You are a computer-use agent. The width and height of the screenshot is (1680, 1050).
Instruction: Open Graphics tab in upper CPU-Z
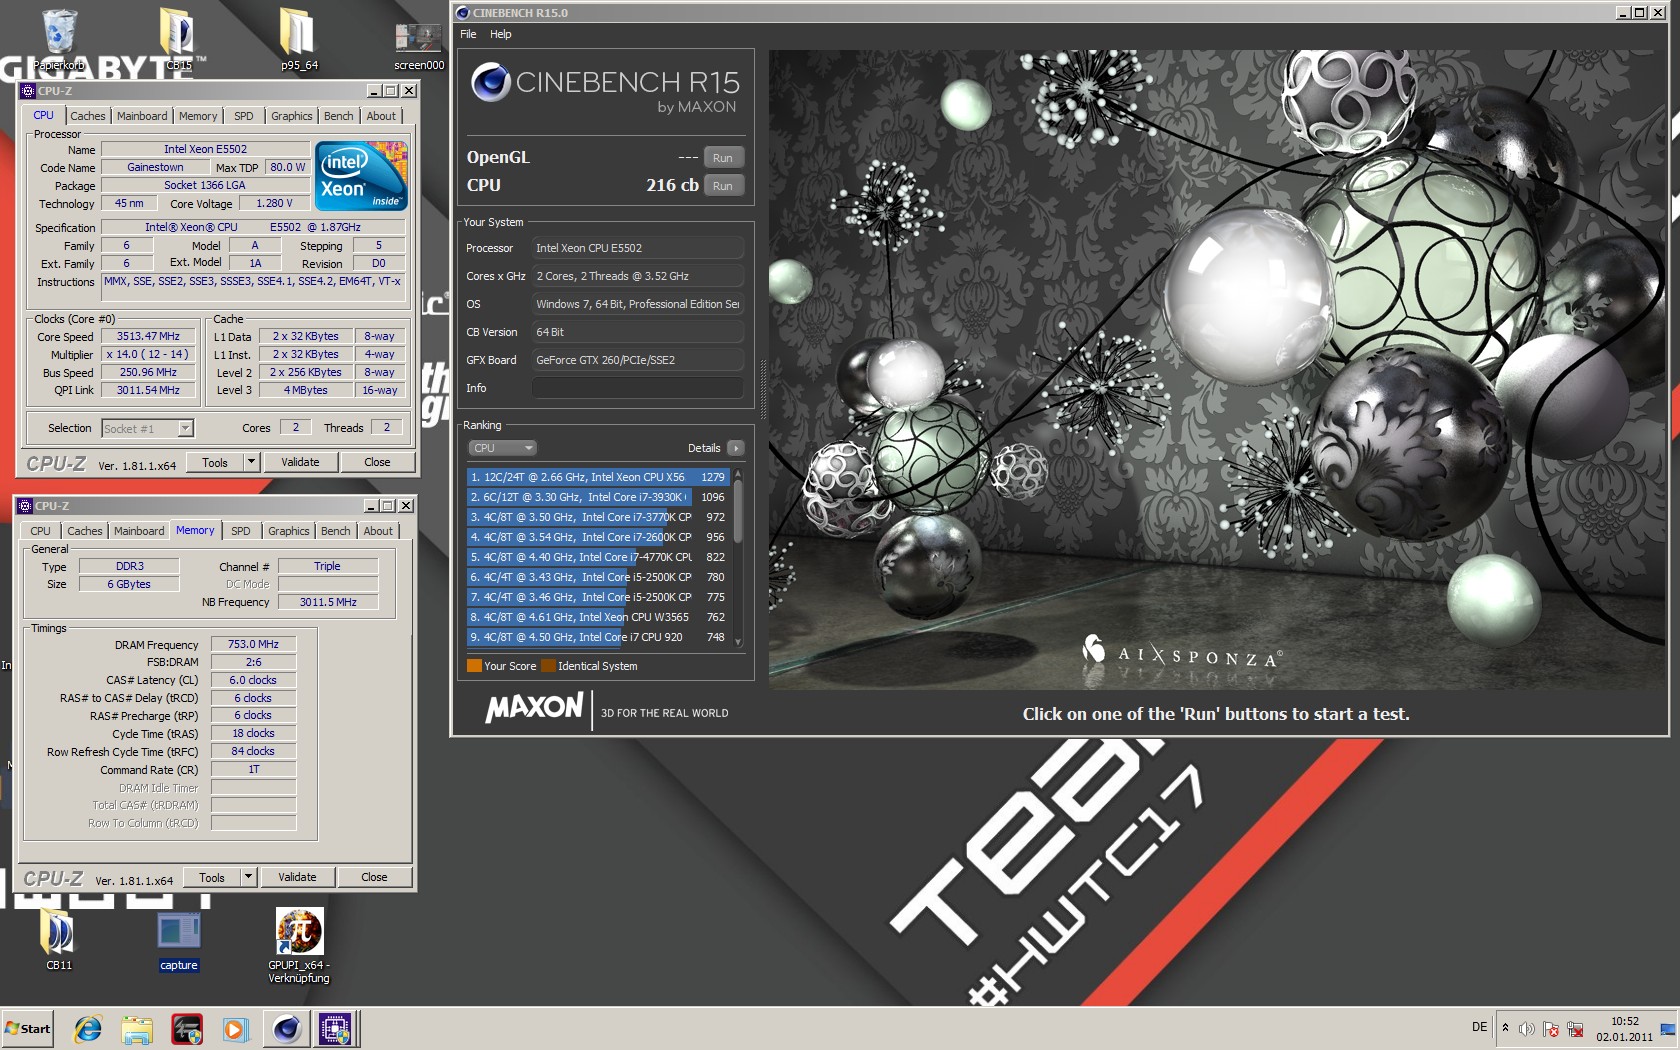[x=291, y=116]
